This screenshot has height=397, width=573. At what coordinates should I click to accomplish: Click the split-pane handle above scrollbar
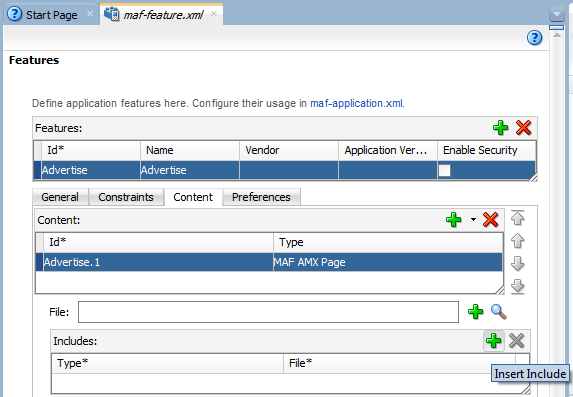557,27
